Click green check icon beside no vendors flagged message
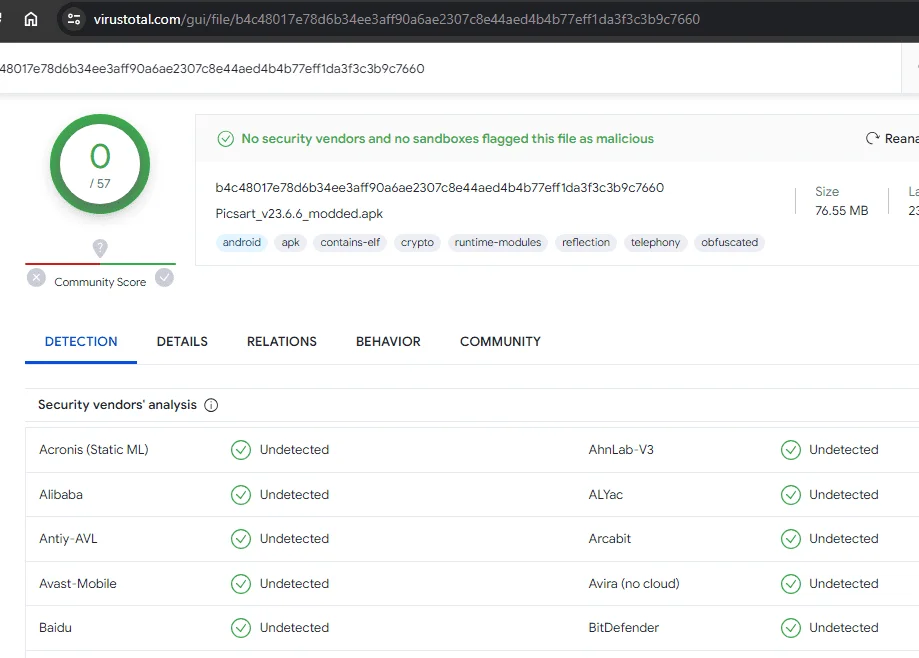 [226, 139]
